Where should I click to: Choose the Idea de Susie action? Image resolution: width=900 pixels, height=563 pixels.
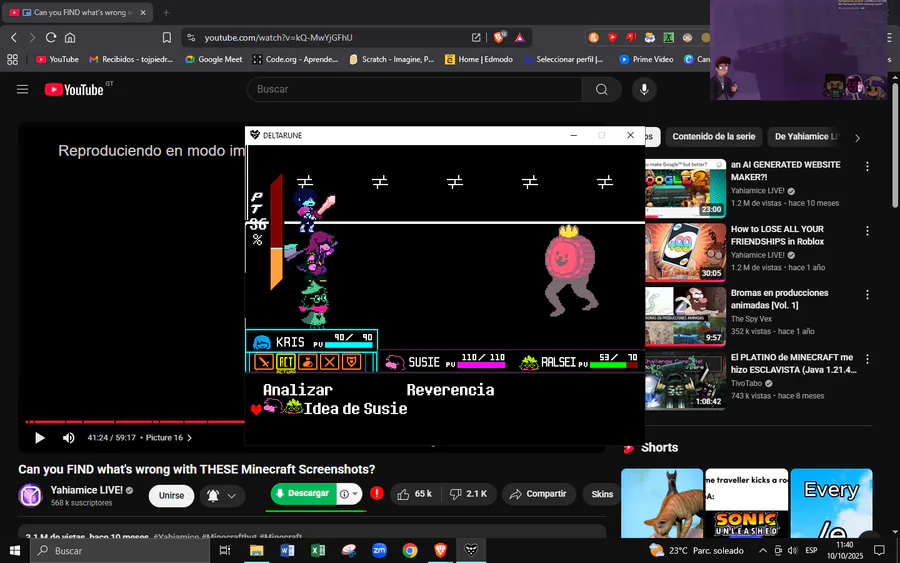click(355, 409)
